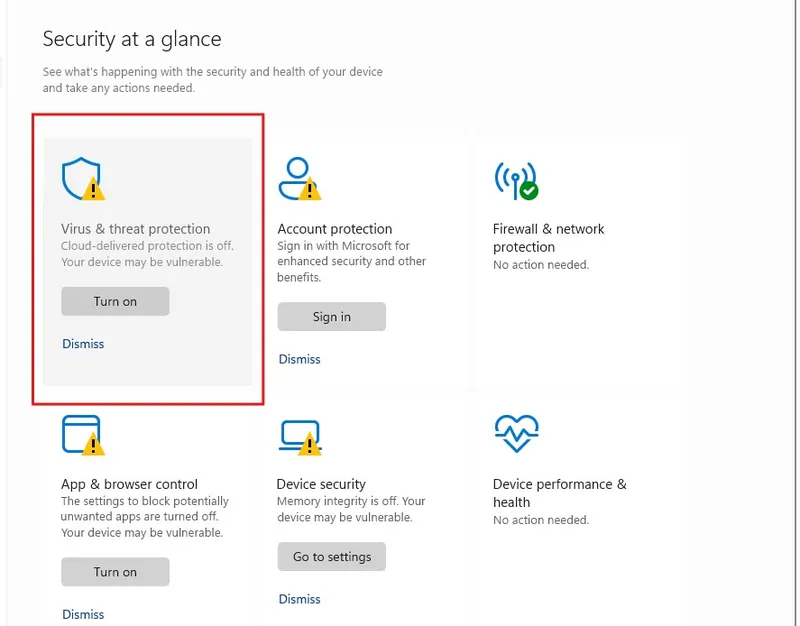The height and width of the screenshot is (626, 800).
Task: Click 'settings to block potentially unwanted apps' text
Action: pos(145,517)
